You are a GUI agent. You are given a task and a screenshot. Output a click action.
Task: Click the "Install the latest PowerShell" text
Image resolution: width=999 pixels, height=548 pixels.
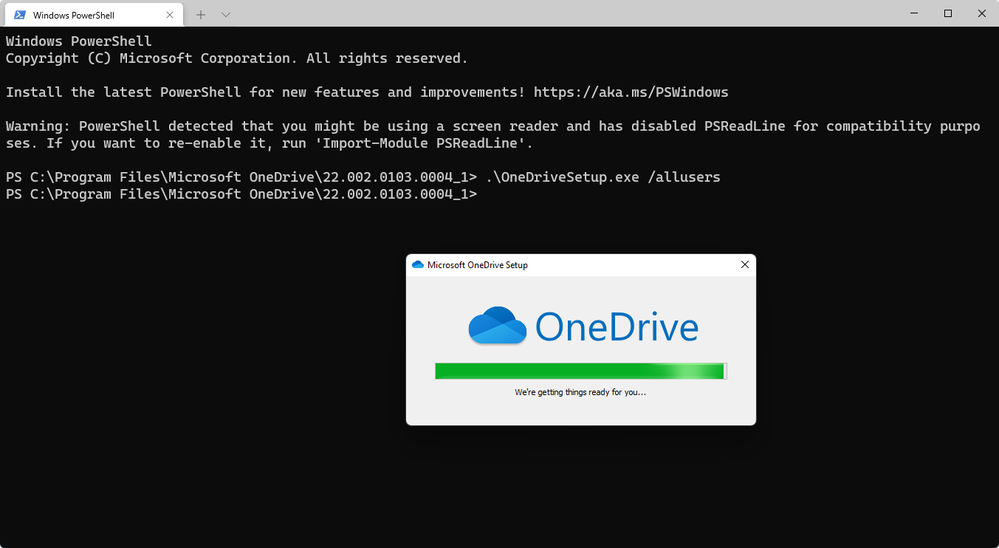[124, 92]
